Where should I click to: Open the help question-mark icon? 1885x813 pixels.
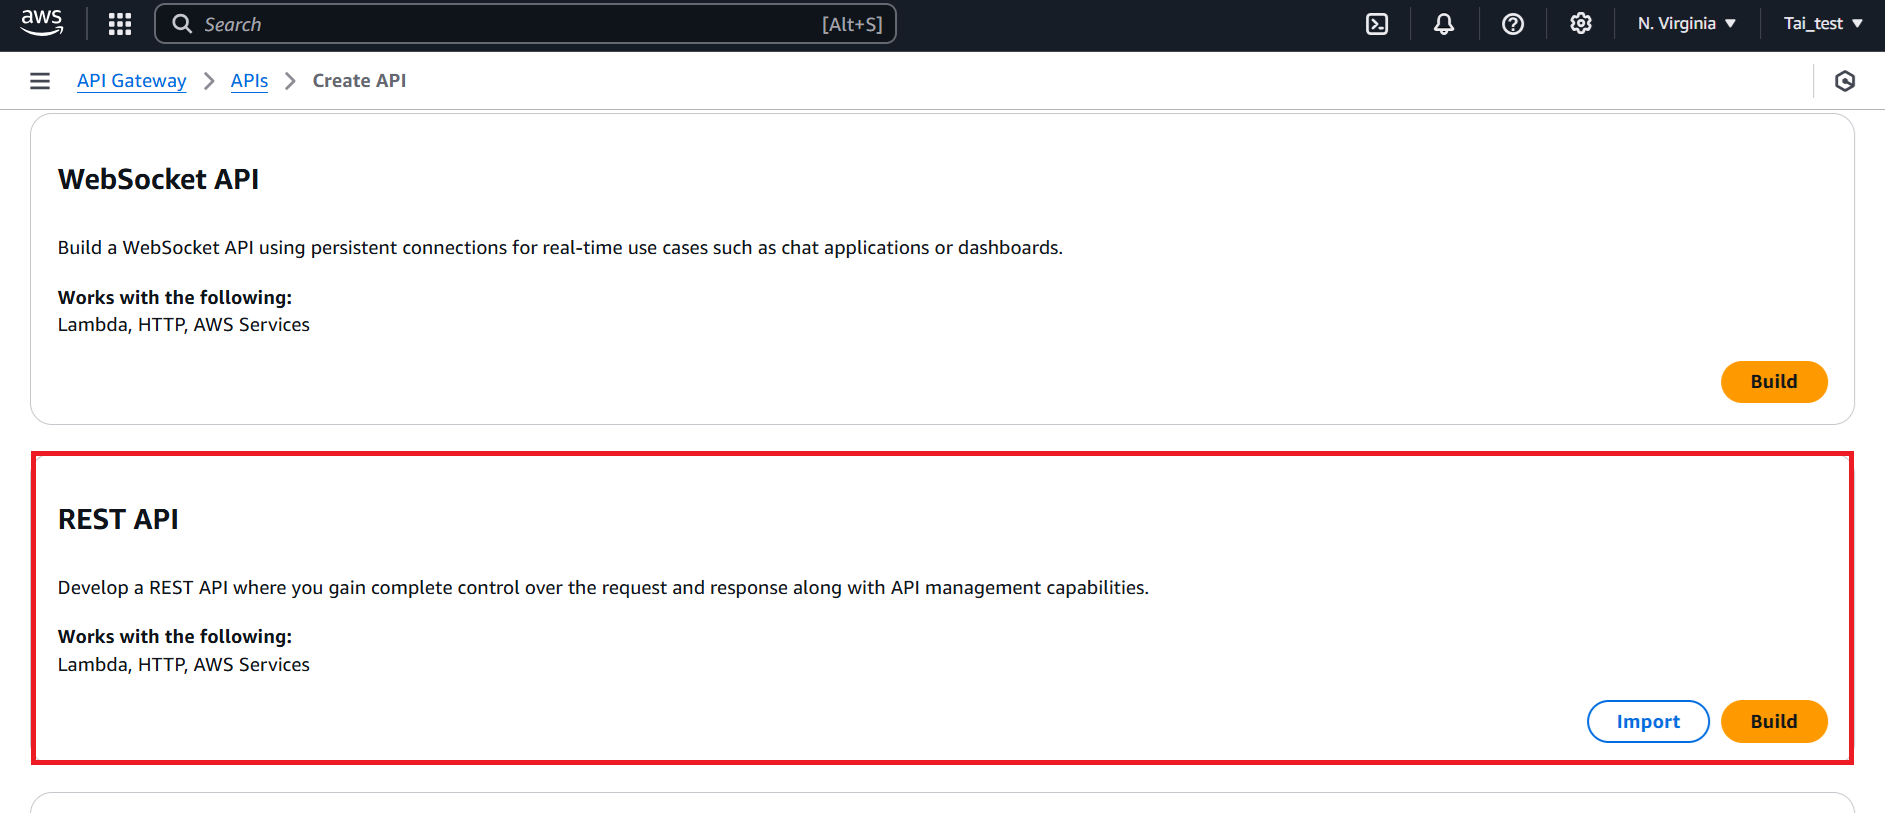click(1513, 24)
